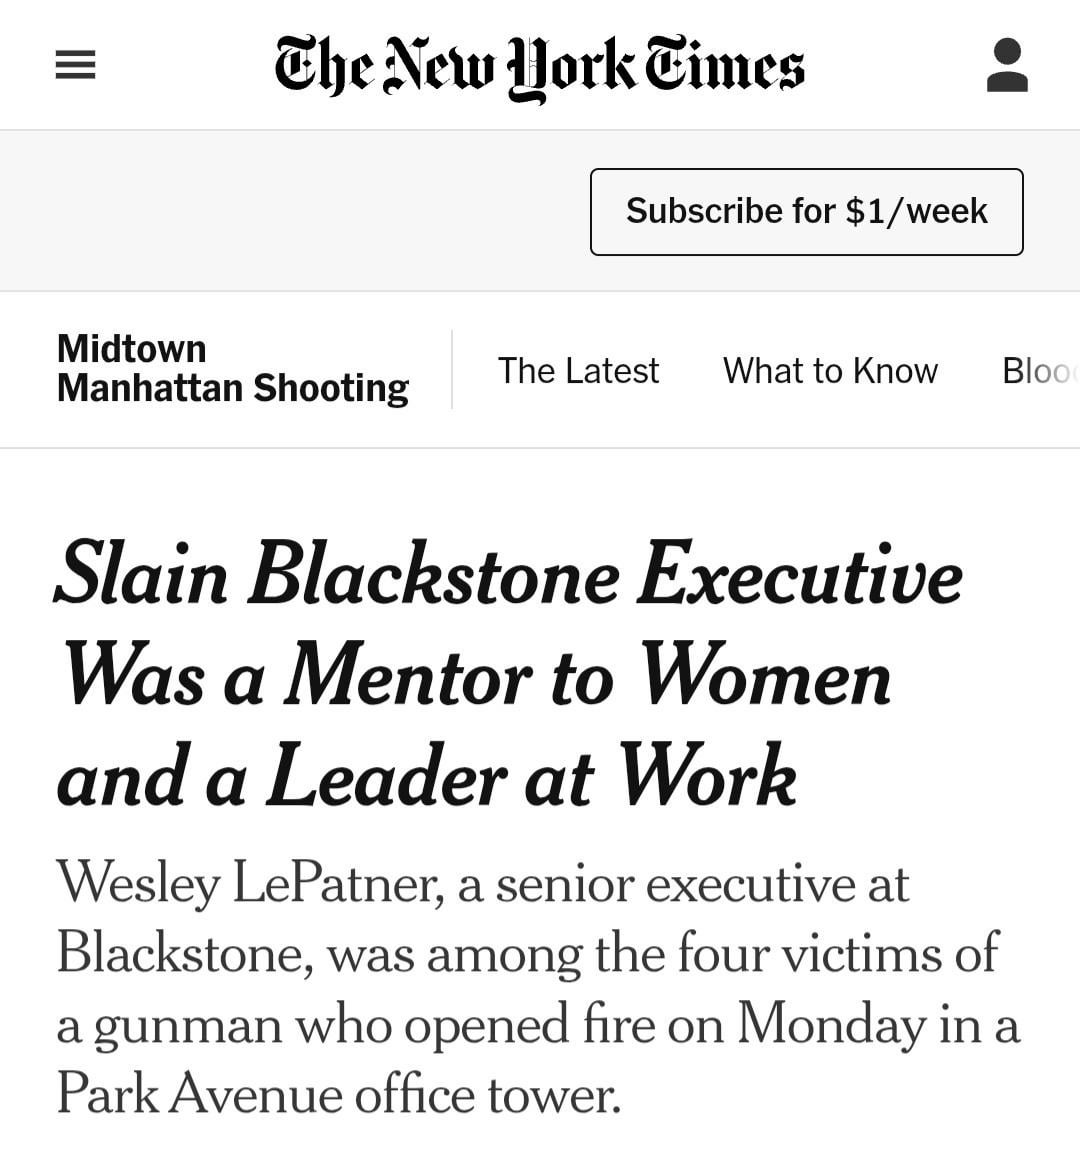Click the Slain Blackstone Executive headline
1080x1173 pixels.
pyautogui.click(x=509, y=674)
